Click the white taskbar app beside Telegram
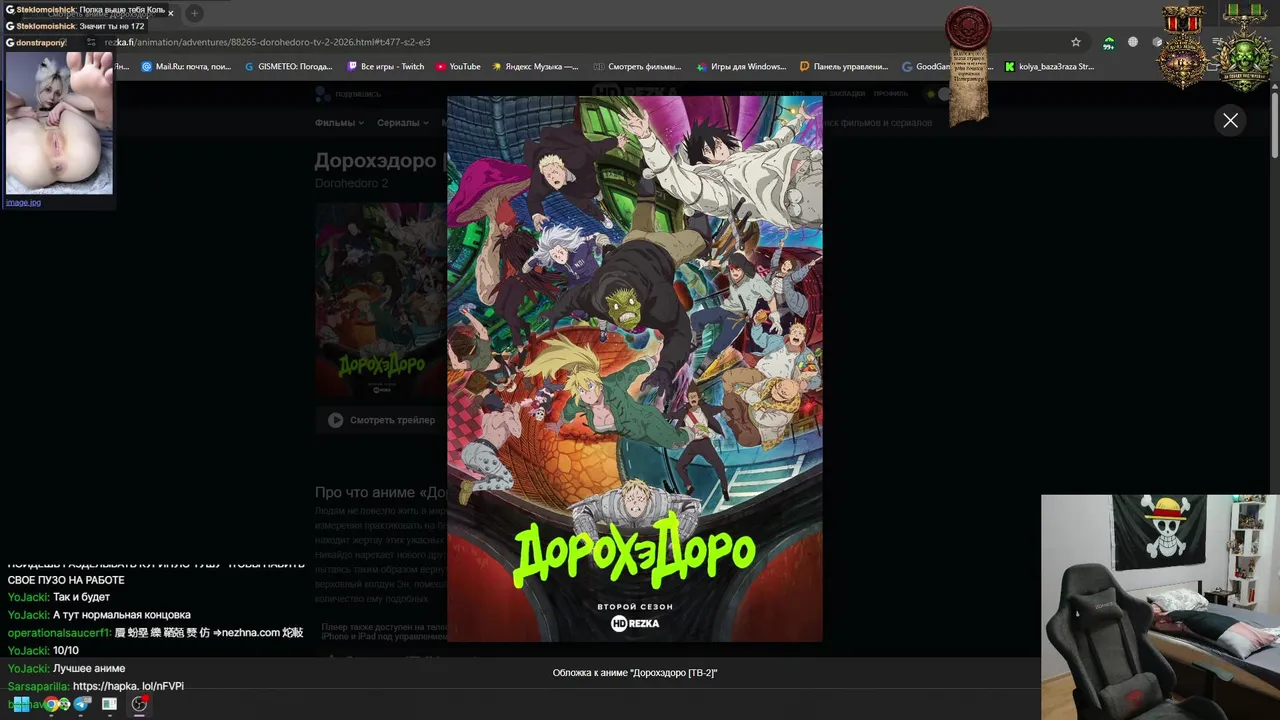 pyautogui.click(x=110, y=704)
